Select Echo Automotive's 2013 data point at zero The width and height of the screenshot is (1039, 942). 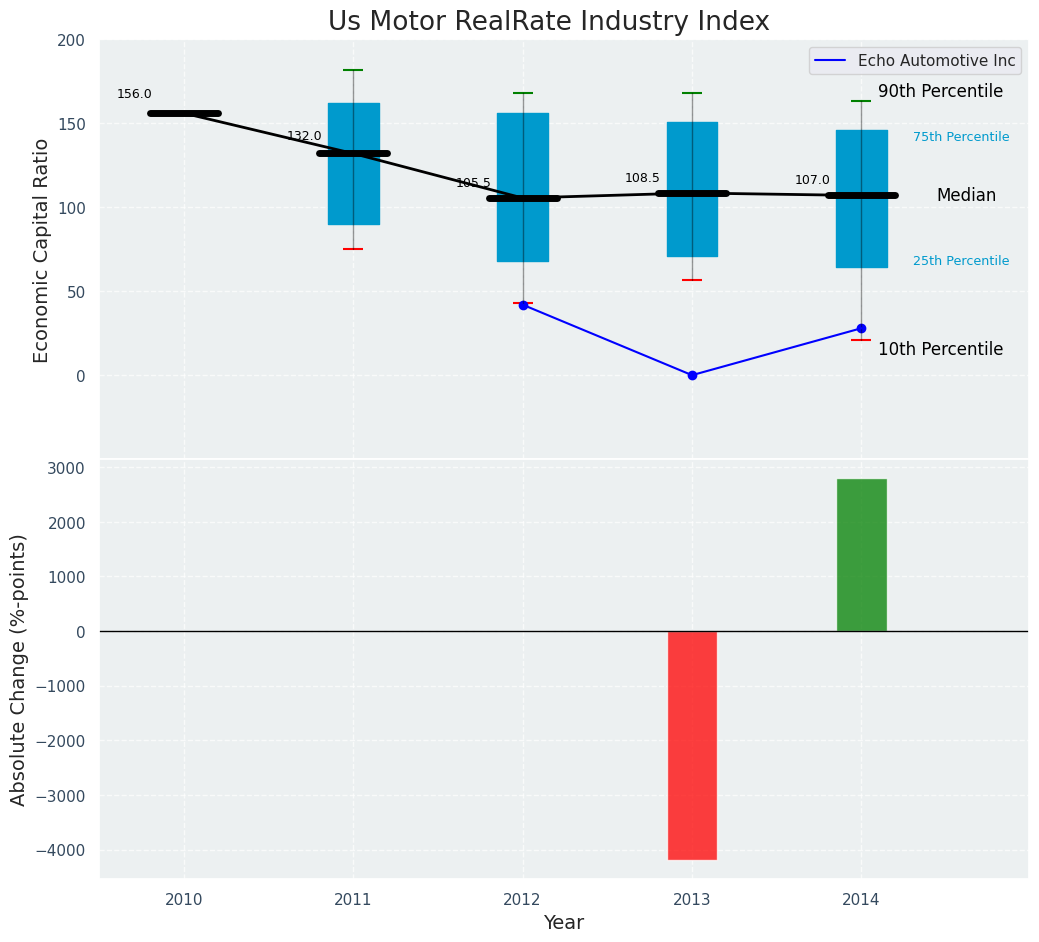point(692,375)
